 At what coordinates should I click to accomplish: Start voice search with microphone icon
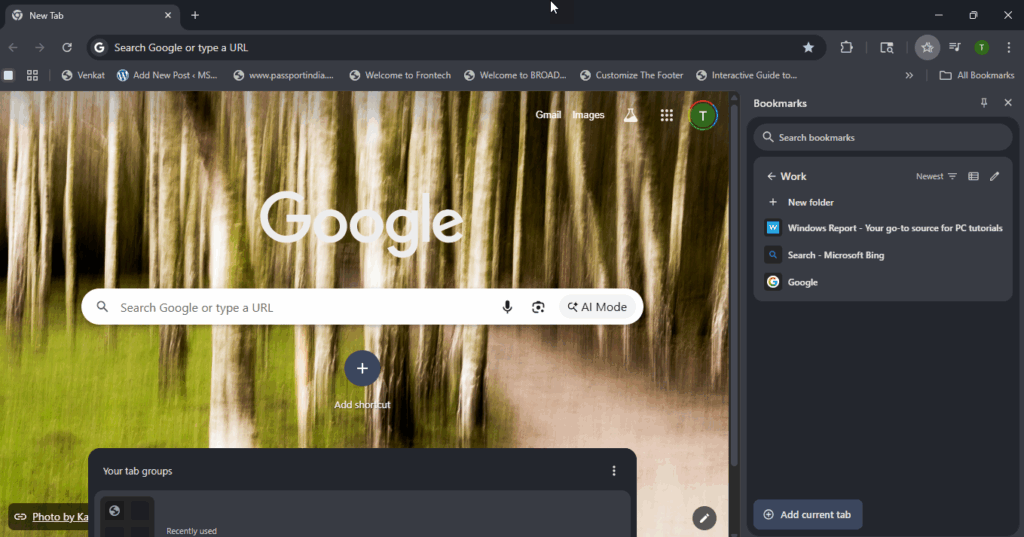(x=507, y=307)
